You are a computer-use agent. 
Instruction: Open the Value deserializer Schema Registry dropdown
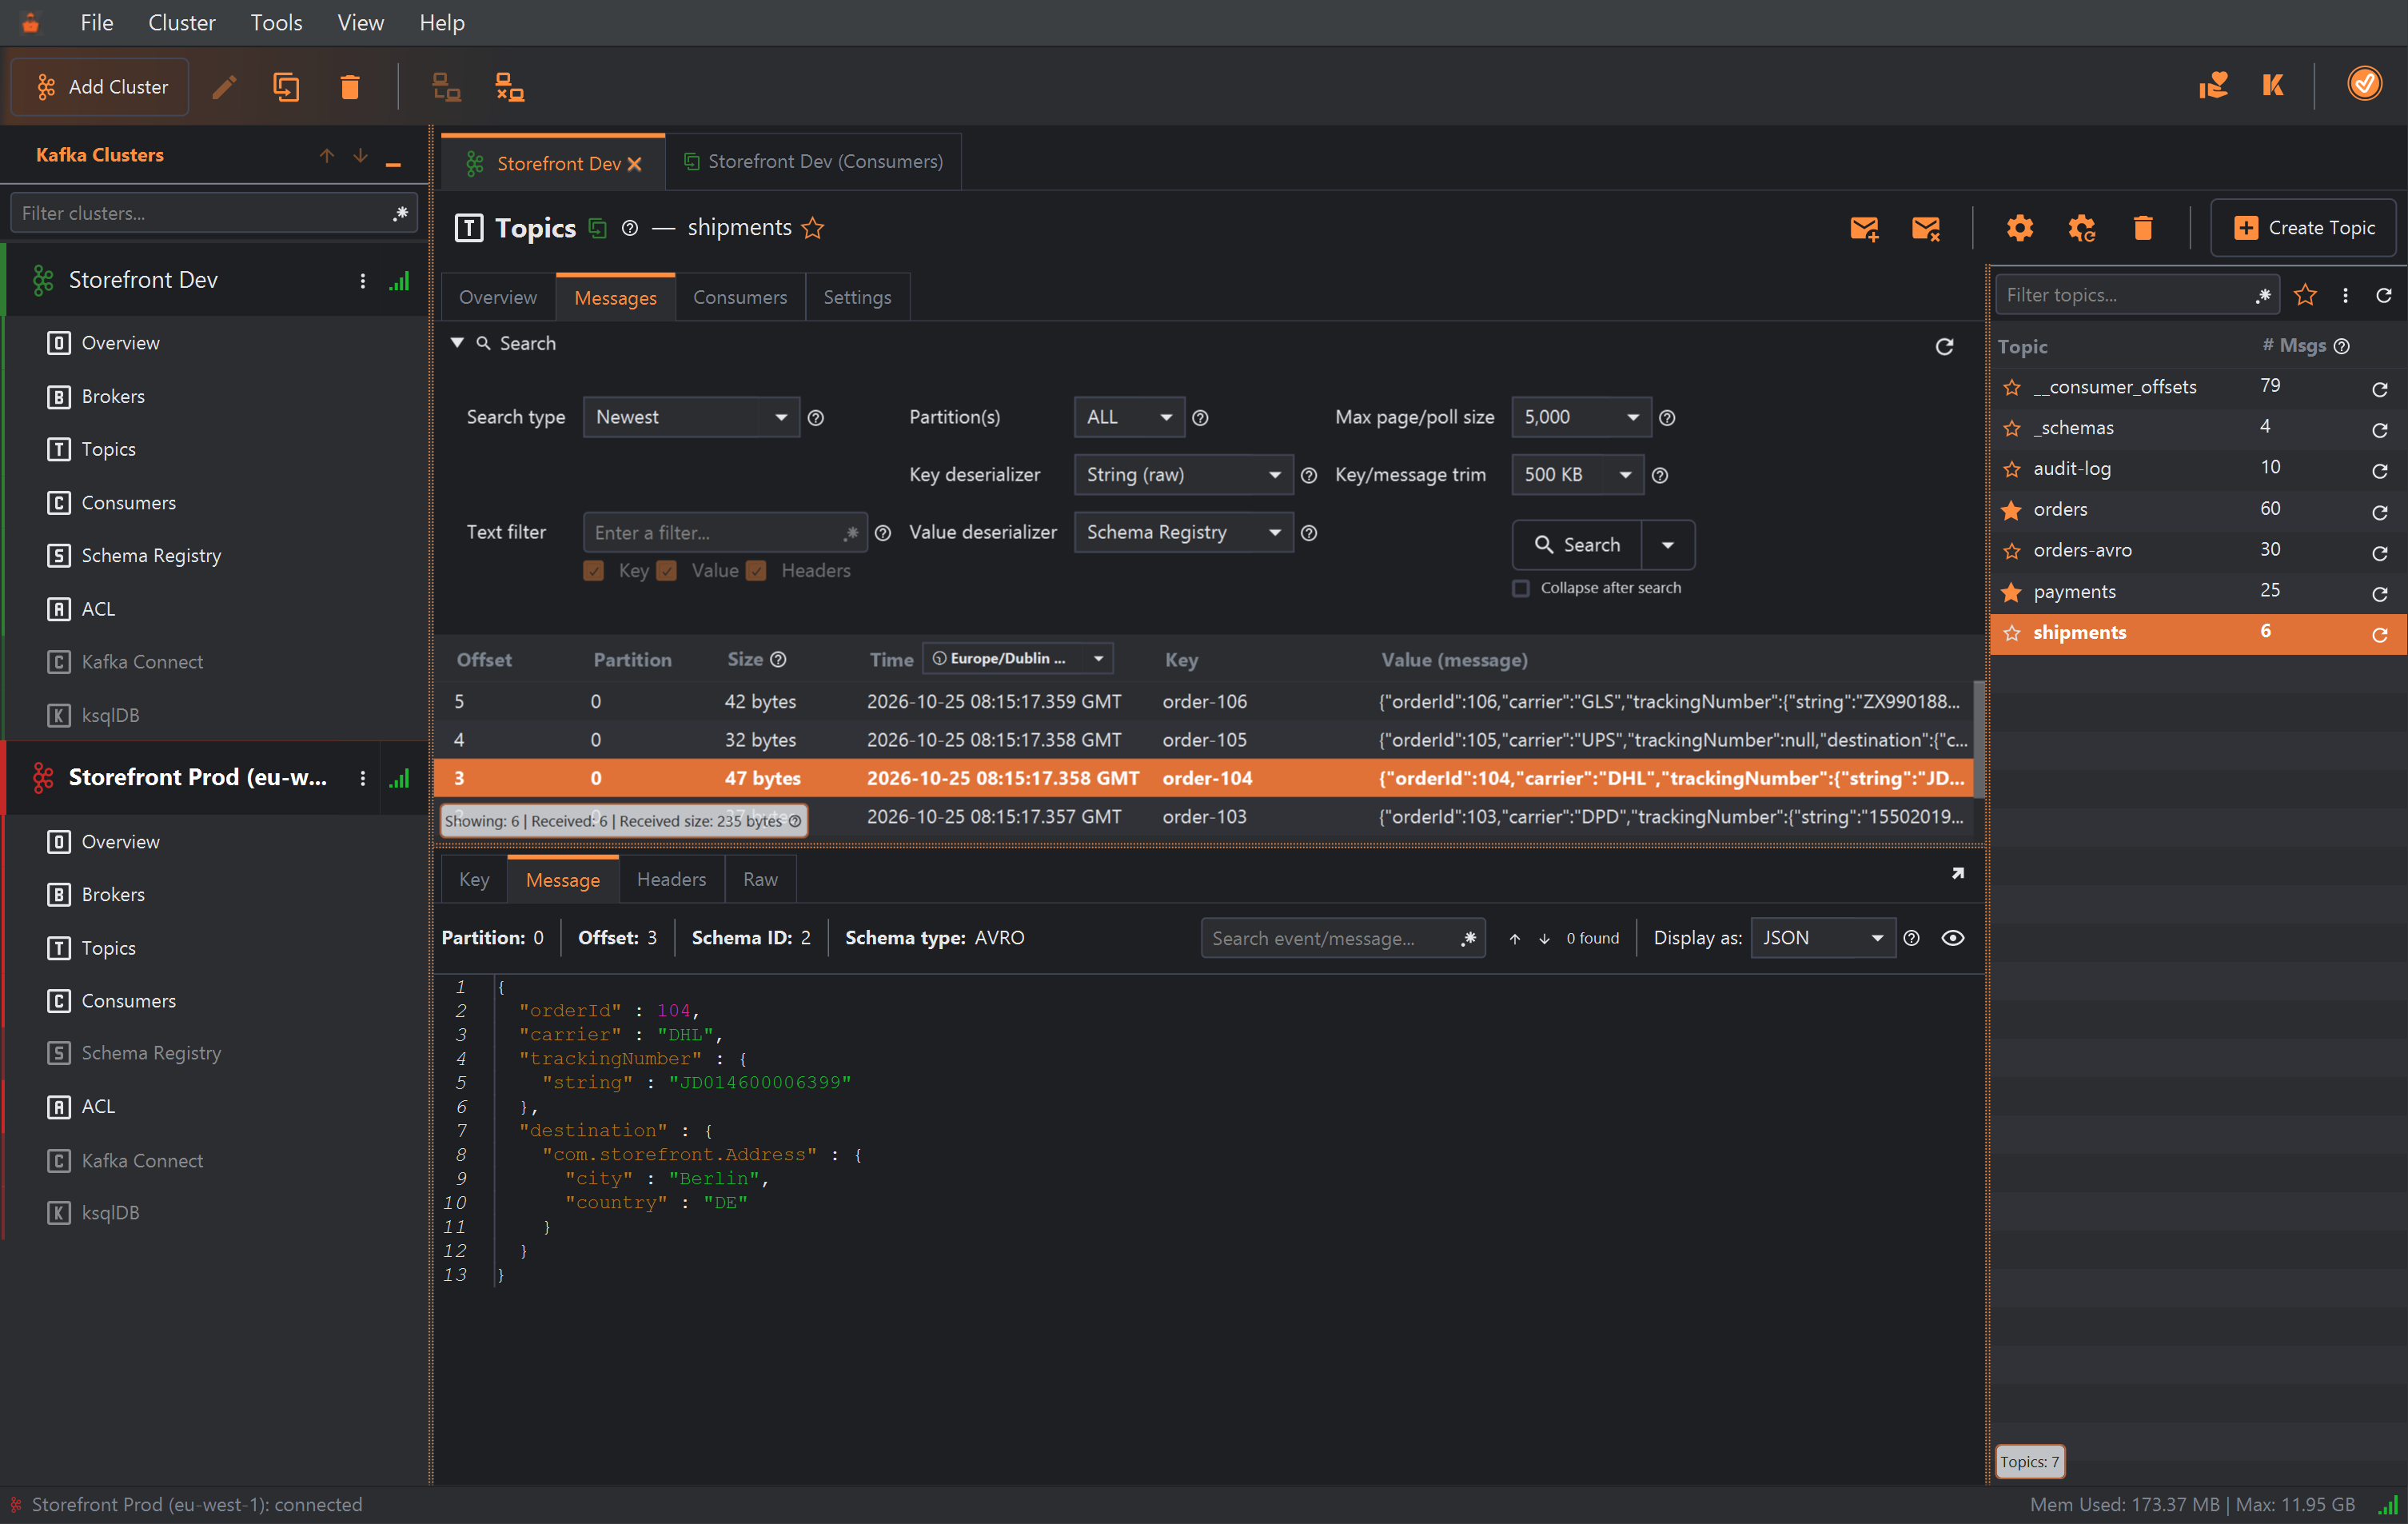(1183, 532)
